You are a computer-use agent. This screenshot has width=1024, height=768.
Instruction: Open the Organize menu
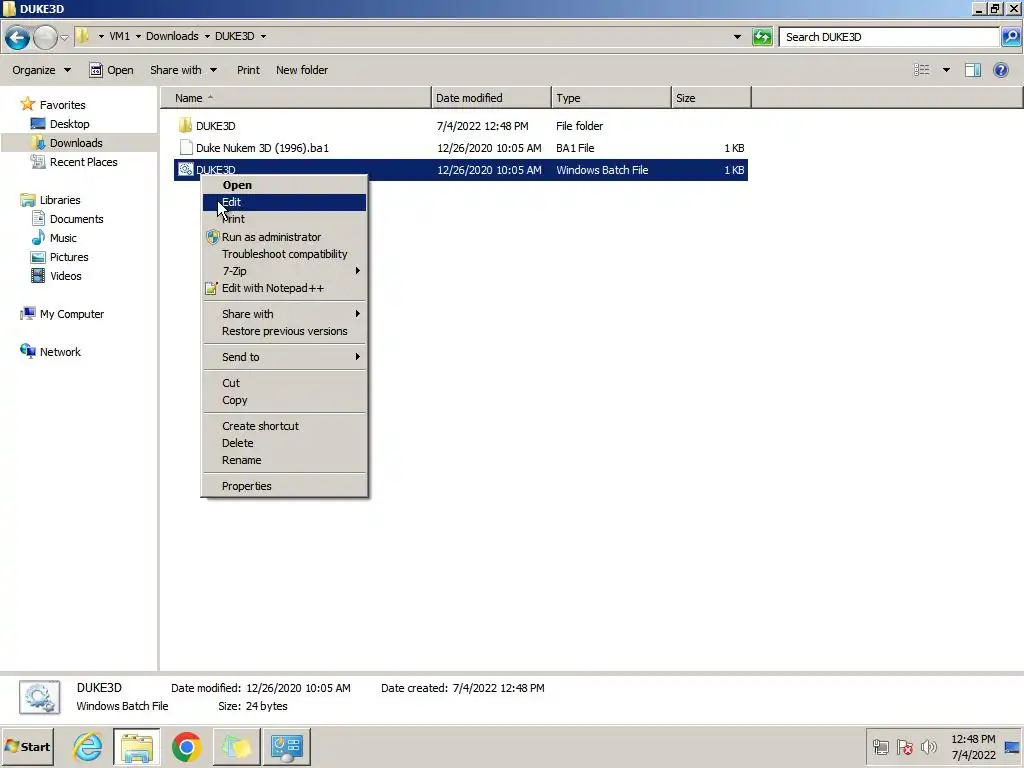[41, 70]
